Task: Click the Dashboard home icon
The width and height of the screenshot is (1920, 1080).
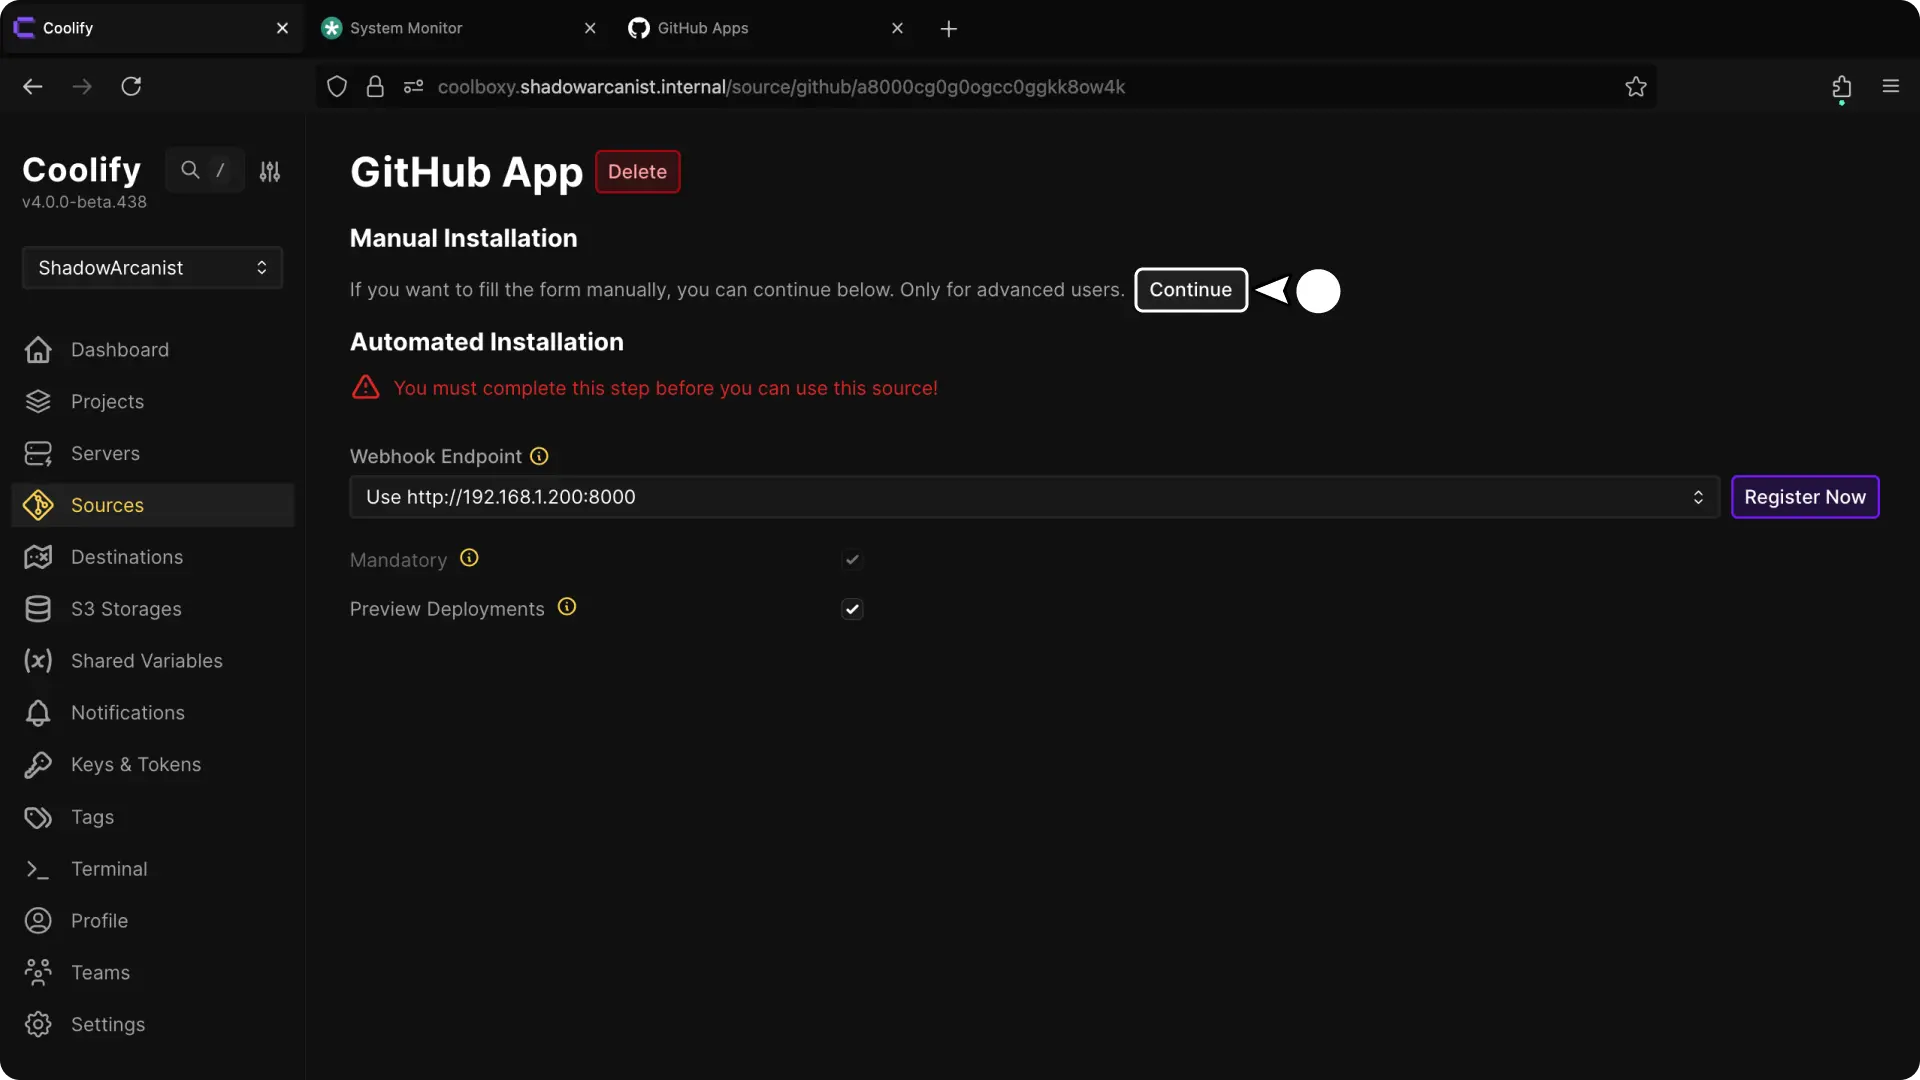Action: [x=38, y=350]
